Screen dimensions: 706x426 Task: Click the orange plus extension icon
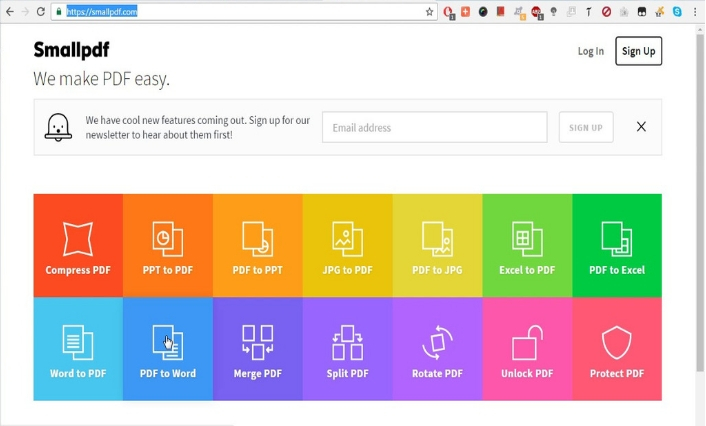coord(465,12)
